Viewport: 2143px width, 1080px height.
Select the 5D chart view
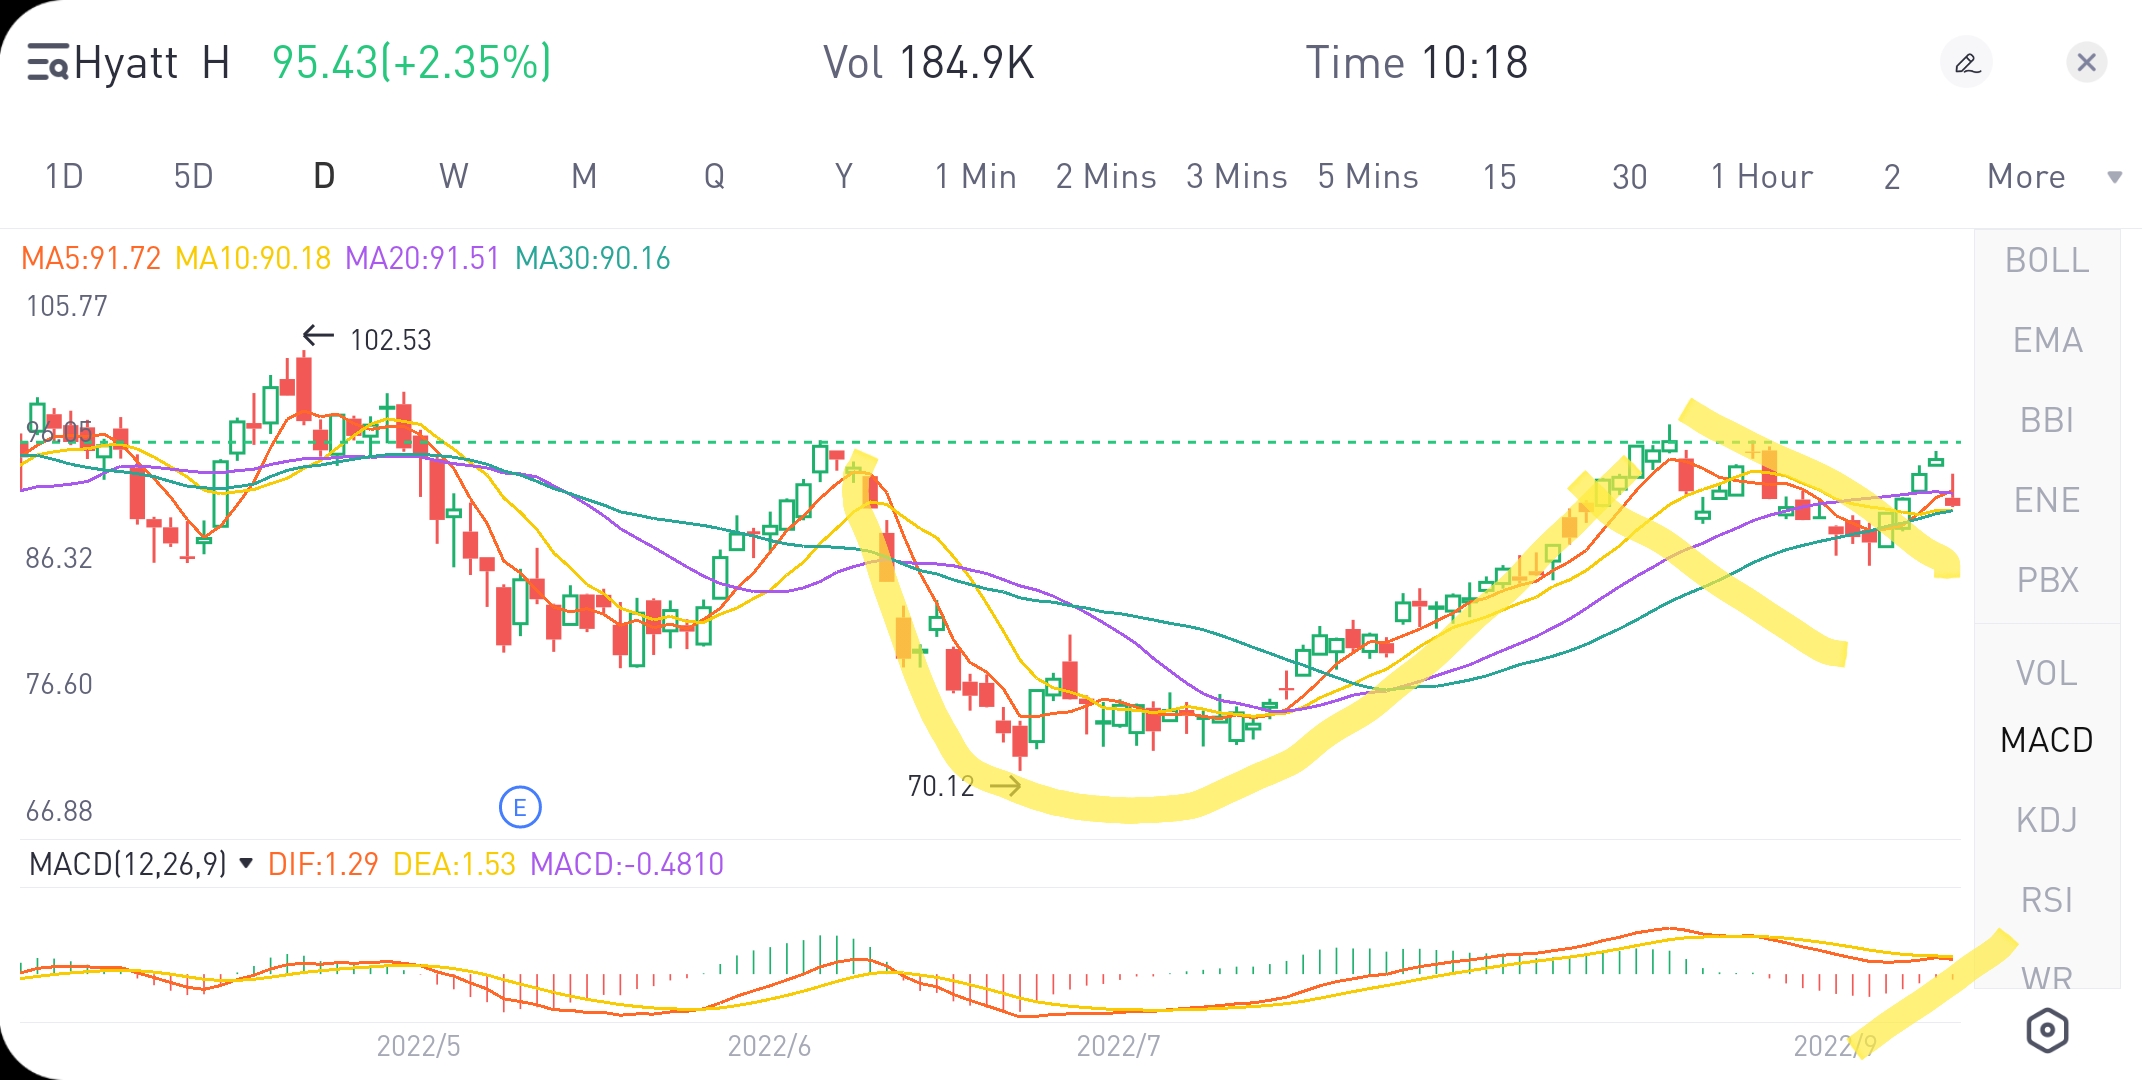click(x=193, y=177)
